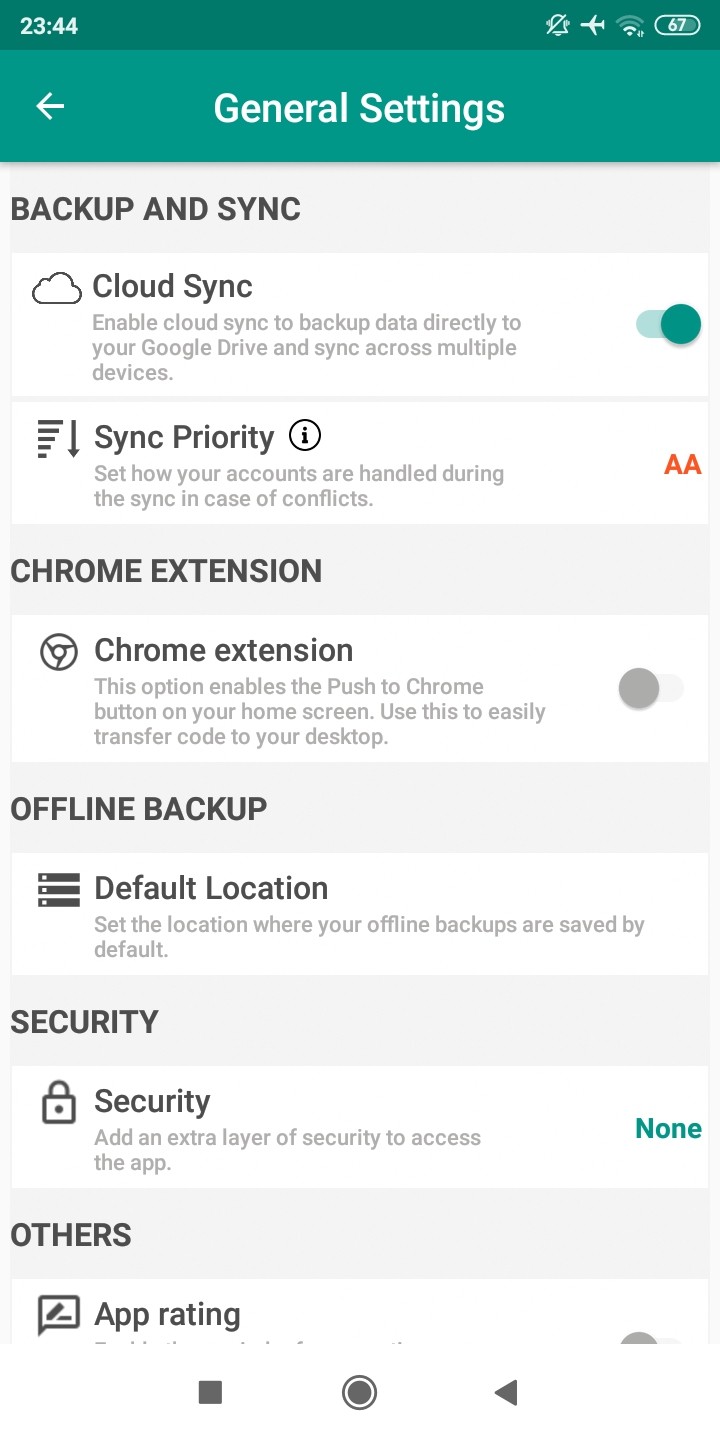Tap the Cloud Sync cloud icon
Screen dimensions: 720x1440
tap(57, 289)
